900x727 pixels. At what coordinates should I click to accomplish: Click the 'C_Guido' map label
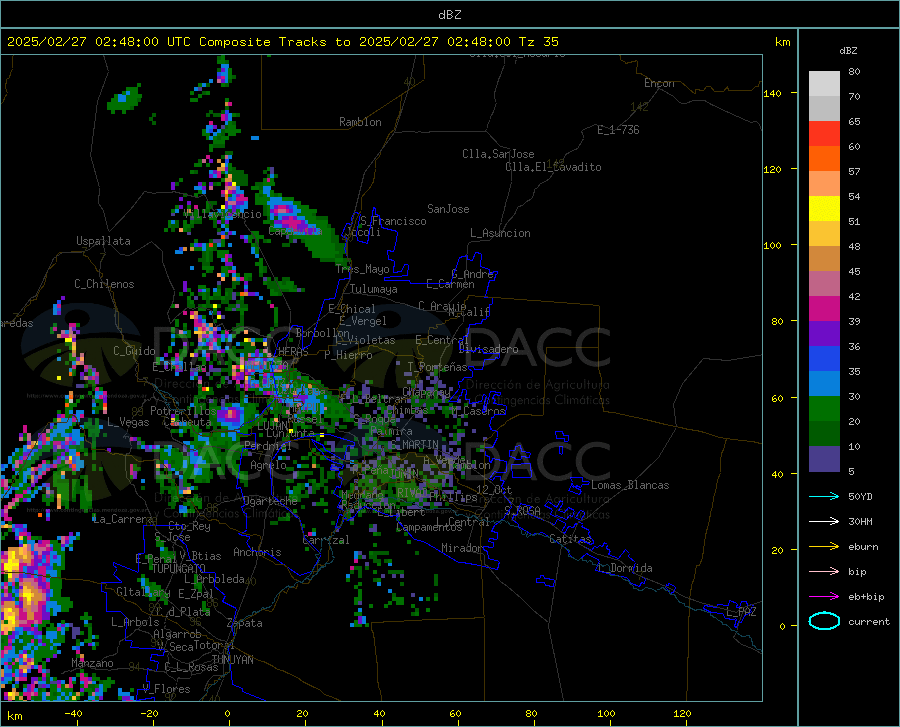coord(134,351)
